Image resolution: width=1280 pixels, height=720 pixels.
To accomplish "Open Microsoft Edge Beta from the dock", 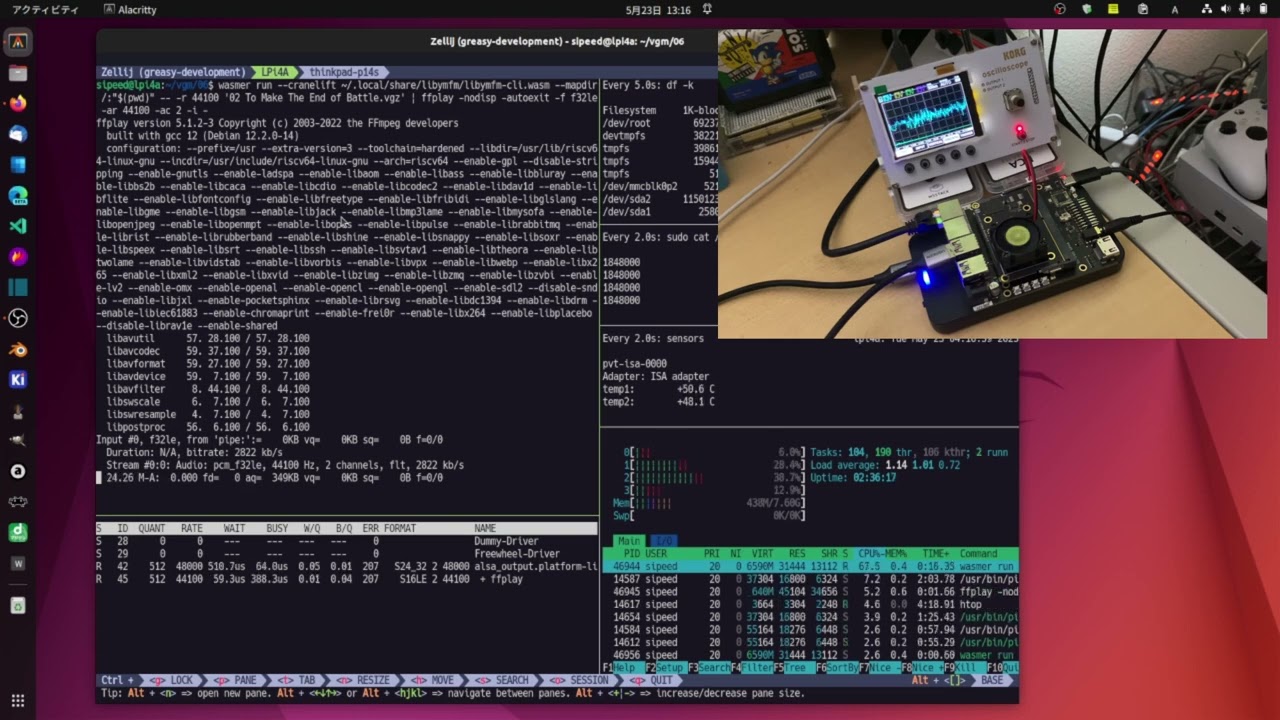I will point(18,196).
